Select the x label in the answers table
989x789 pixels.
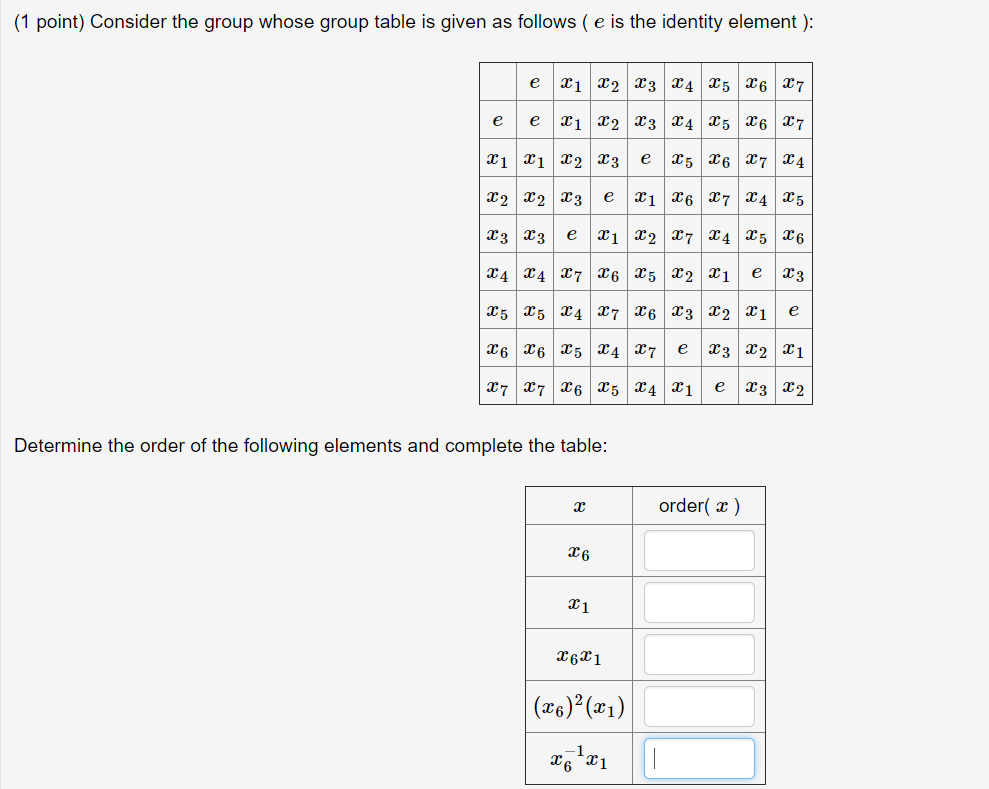pos(578,505)
